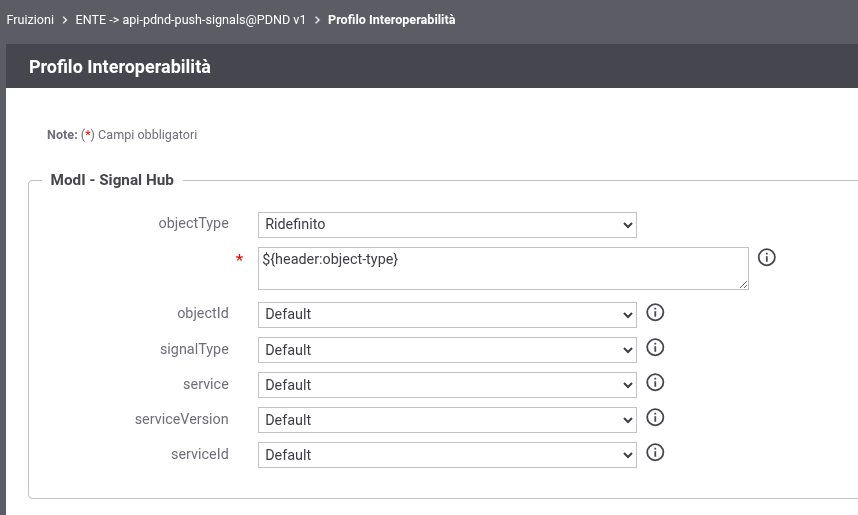Open info icon next to serviceId
Viewport: 858px width, 515px height.
click(x=655, y=453)
